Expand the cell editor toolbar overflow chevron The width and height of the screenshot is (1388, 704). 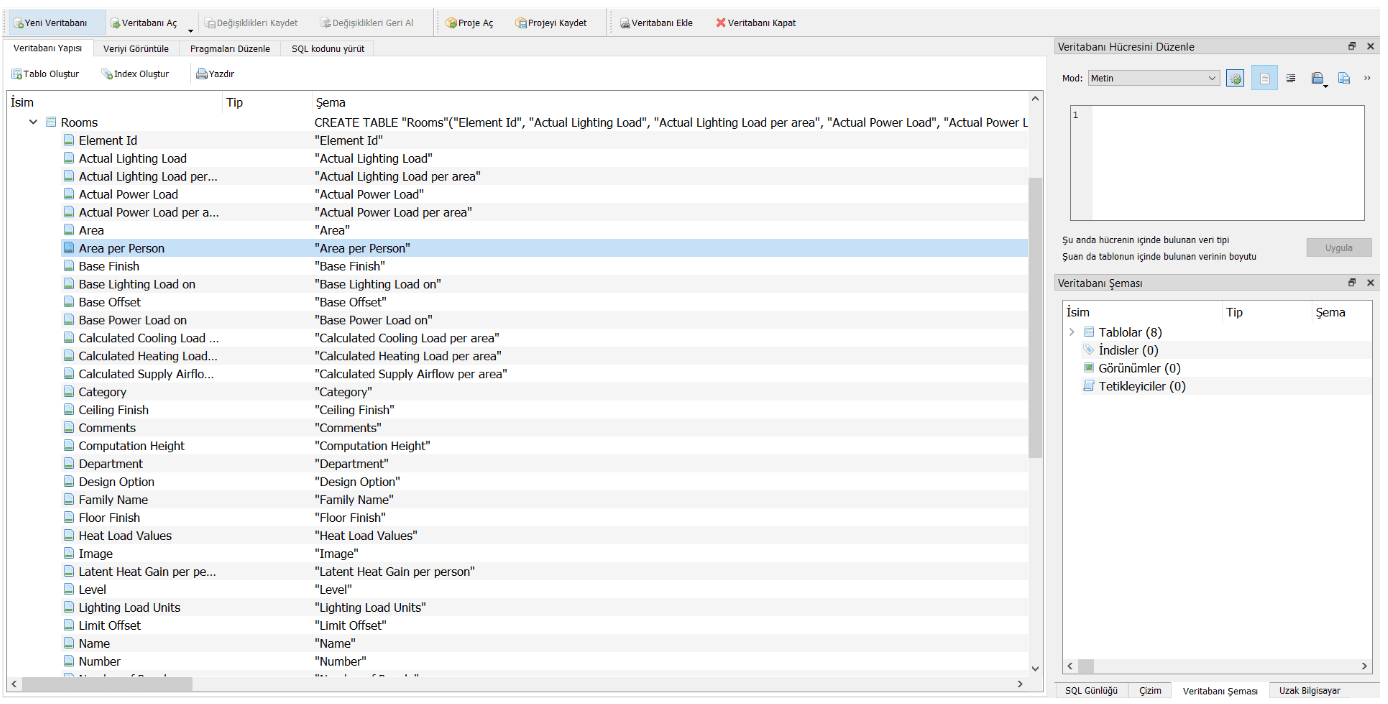[1367, 78]
